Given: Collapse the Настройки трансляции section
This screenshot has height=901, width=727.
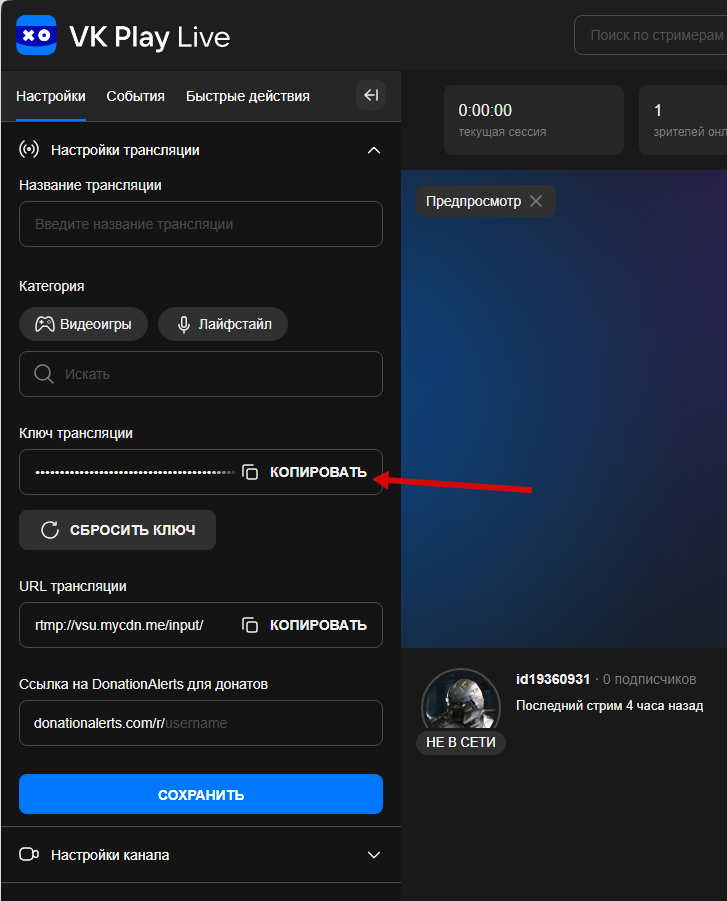Looking at the screenshot, I should [374, 150].
